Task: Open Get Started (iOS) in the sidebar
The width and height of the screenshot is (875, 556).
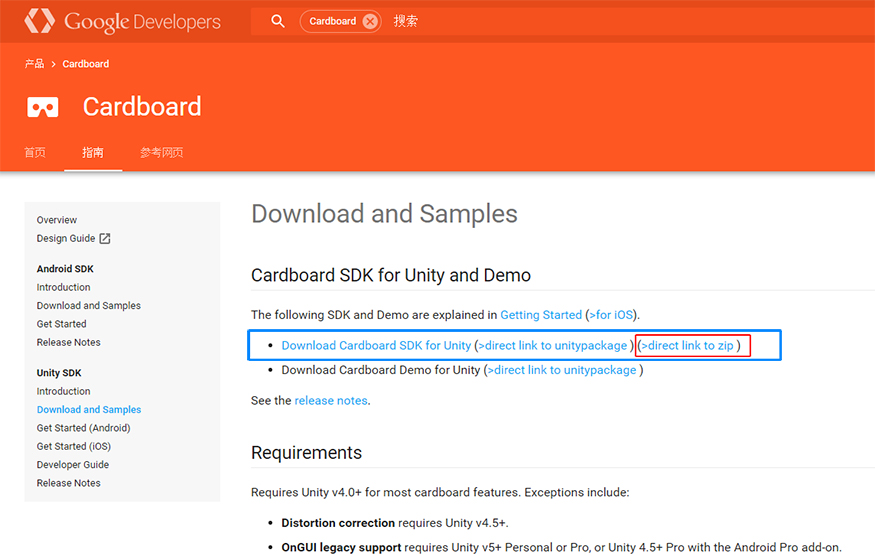Action: click(74, 447)
